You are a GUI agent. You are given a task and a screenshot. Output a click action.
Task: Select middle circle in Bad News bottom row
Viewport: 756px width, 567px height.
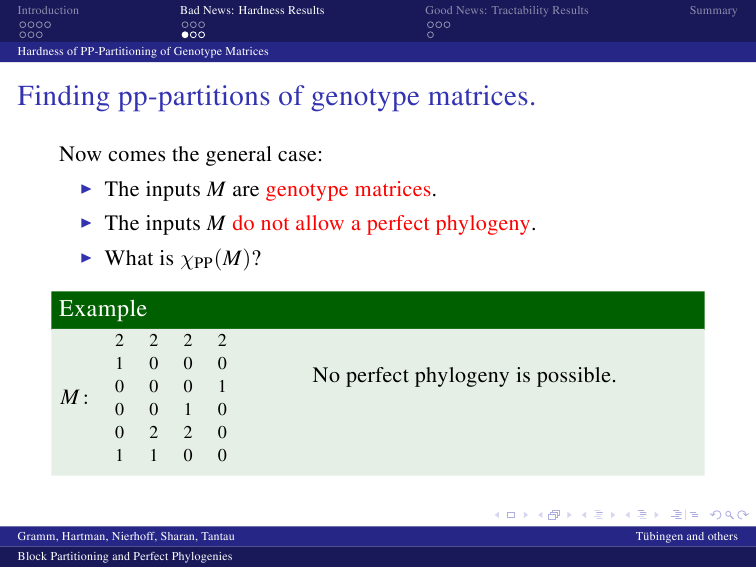click(x=193, y=35)
